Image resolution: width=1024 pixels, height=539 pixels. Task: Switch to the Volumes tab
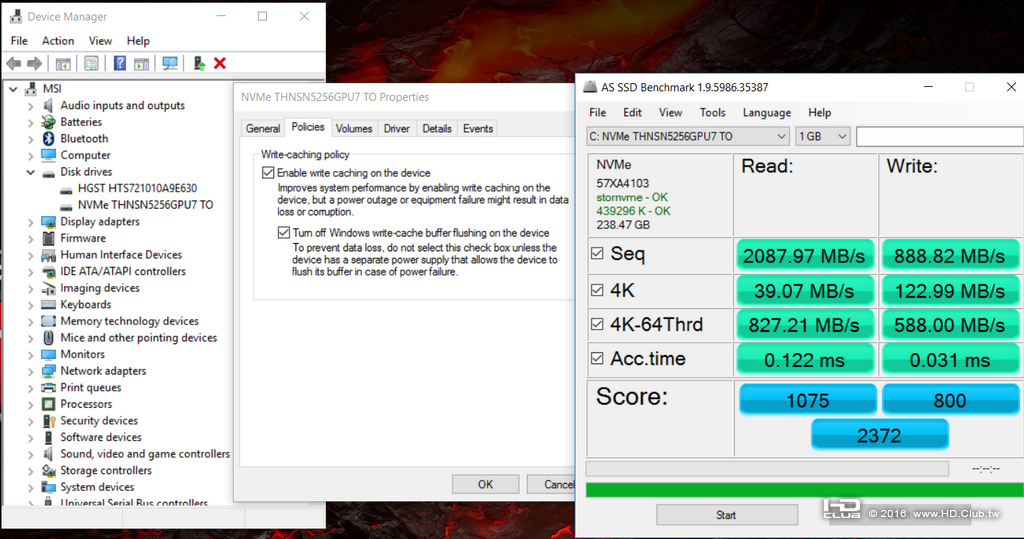354,129
